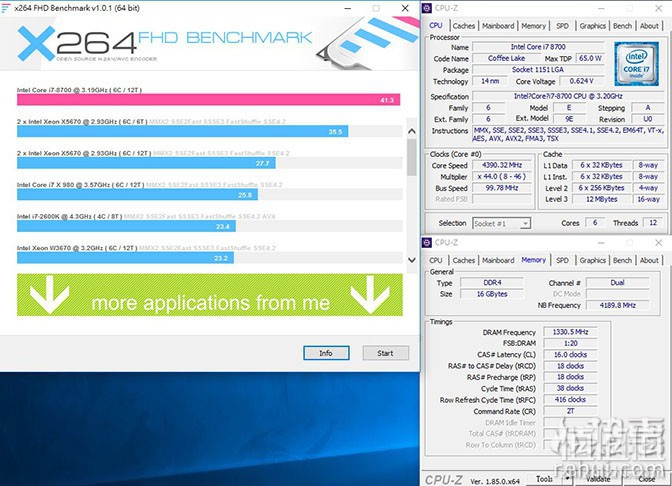This screenshot has width=672, height=486.
Task: Click the Specification field text
Action: 568,96
